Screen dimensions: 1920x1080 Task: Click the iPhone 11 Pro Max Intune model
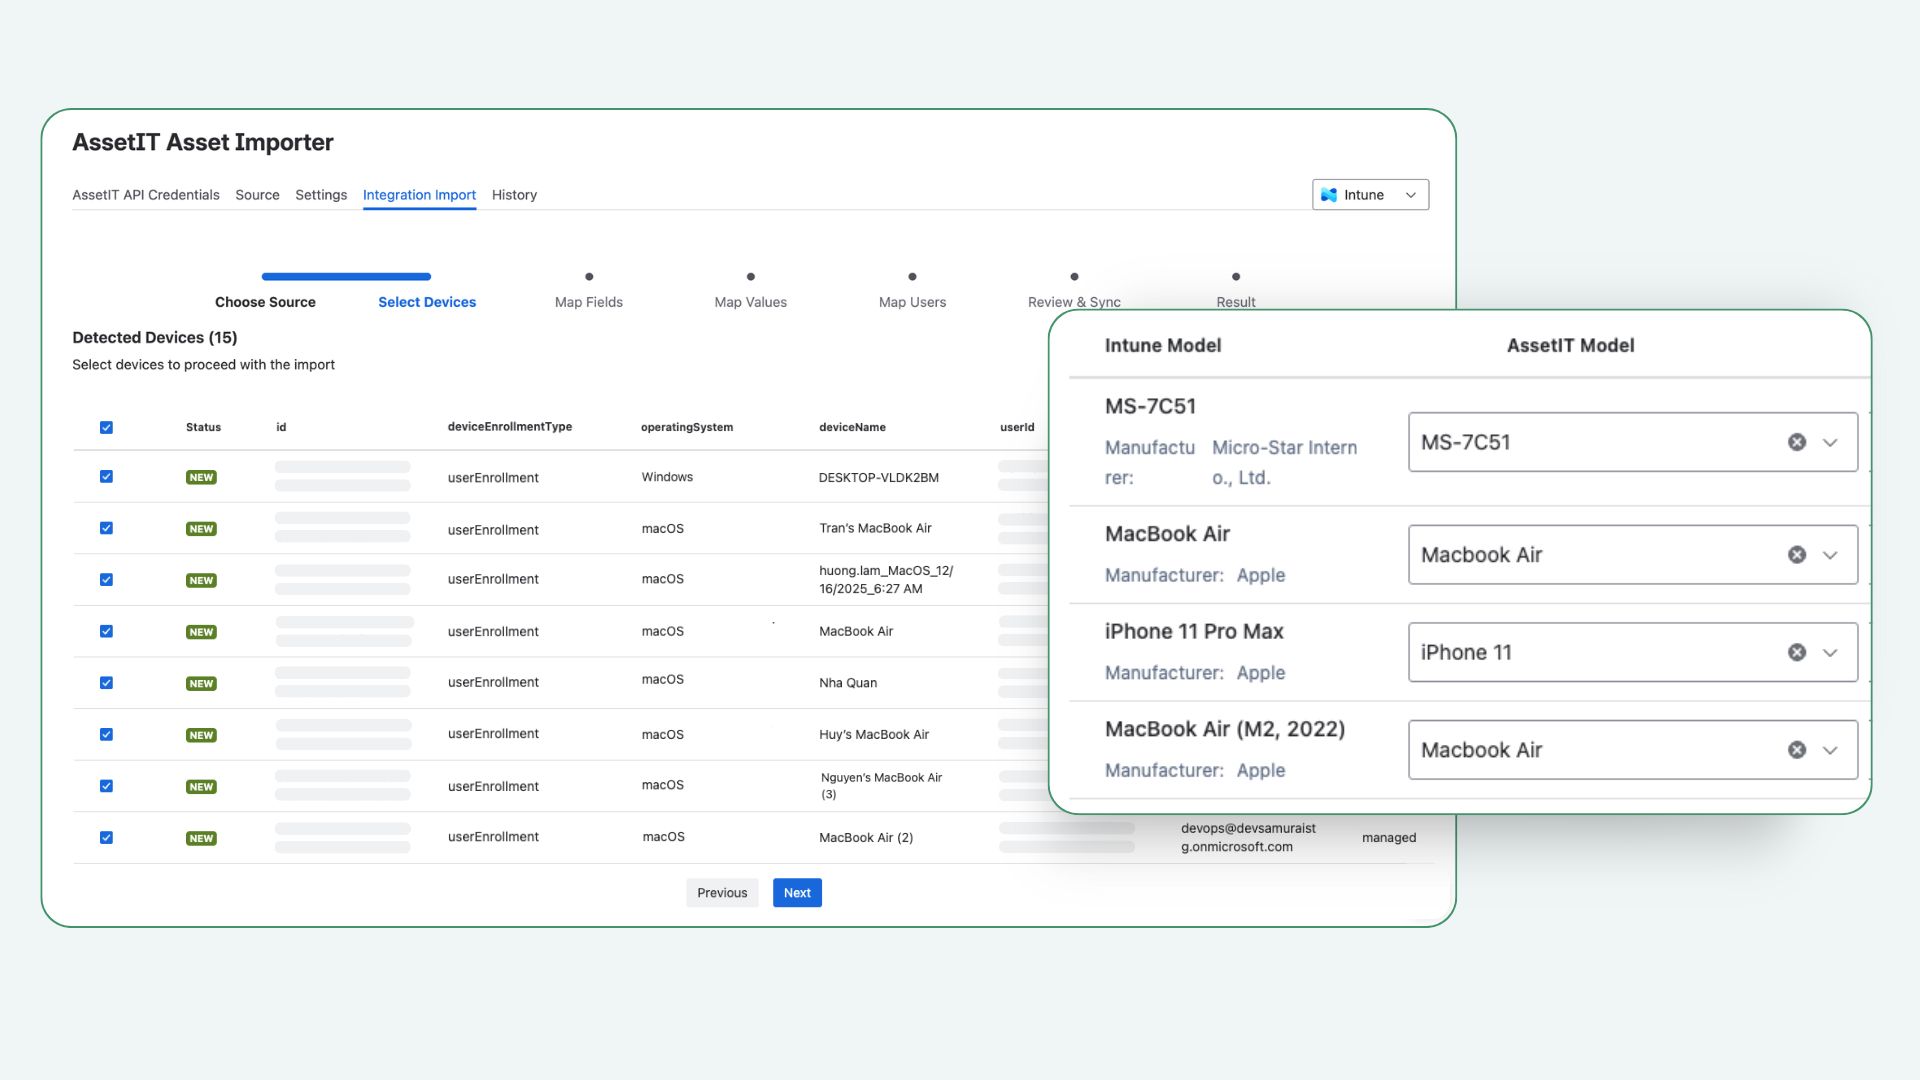1194,631
